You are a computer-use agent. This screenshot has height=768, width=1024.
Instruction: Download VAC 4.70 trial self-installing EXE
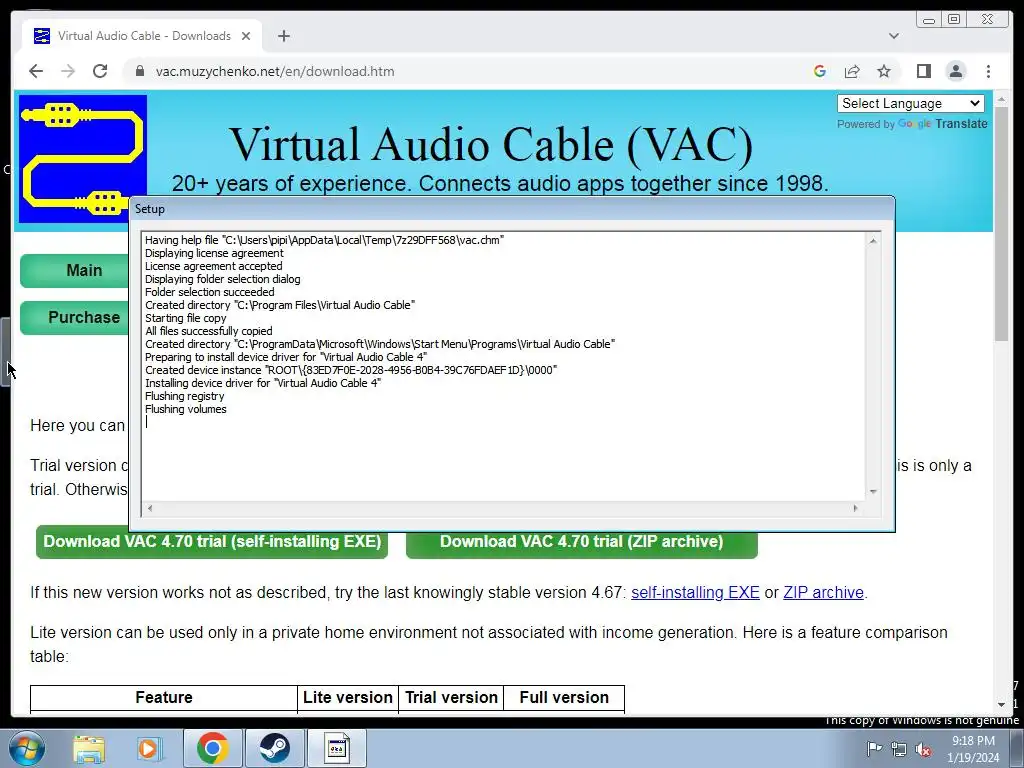tap(212, 542)
